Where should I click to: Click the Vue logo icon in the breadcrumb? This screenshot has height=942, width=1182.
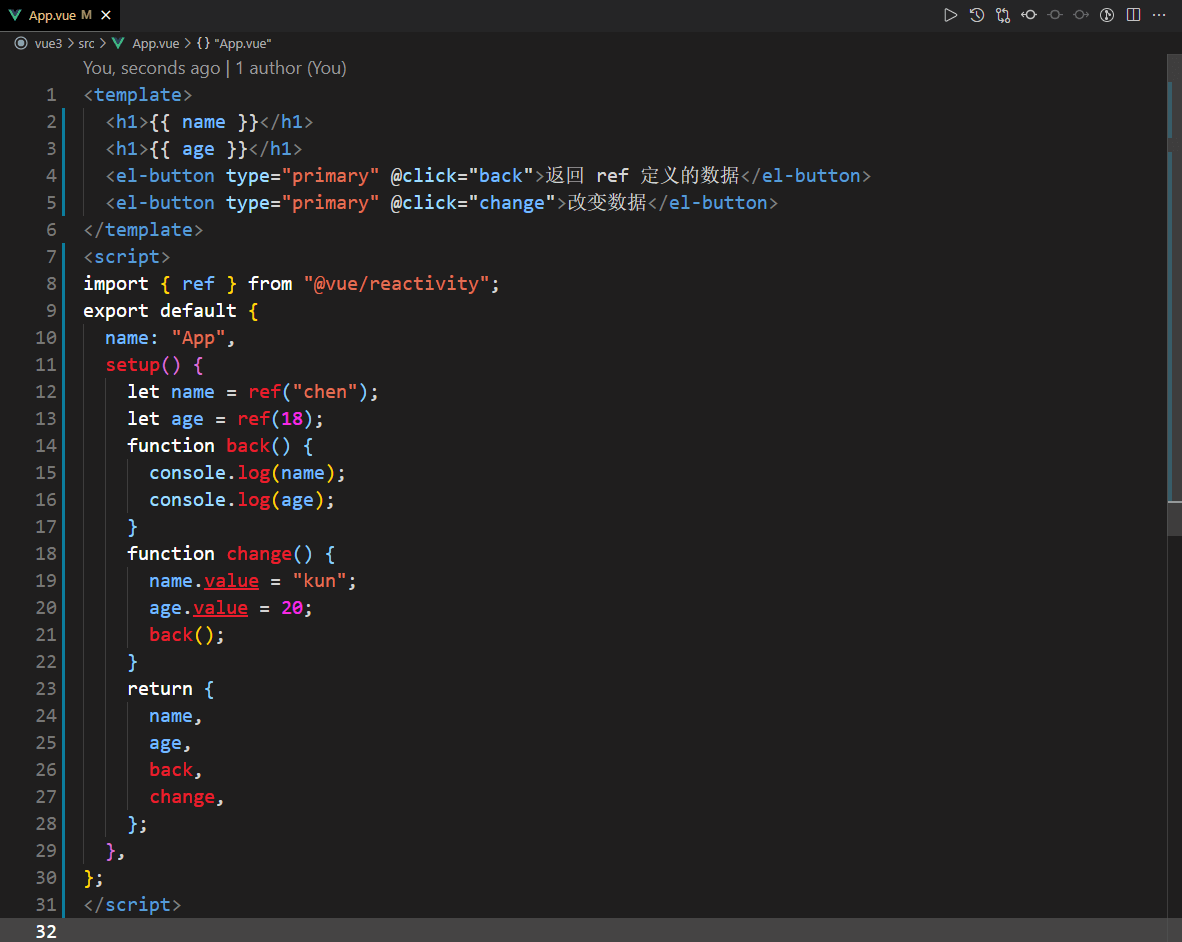pyautogui.click(x=118, y=43)
